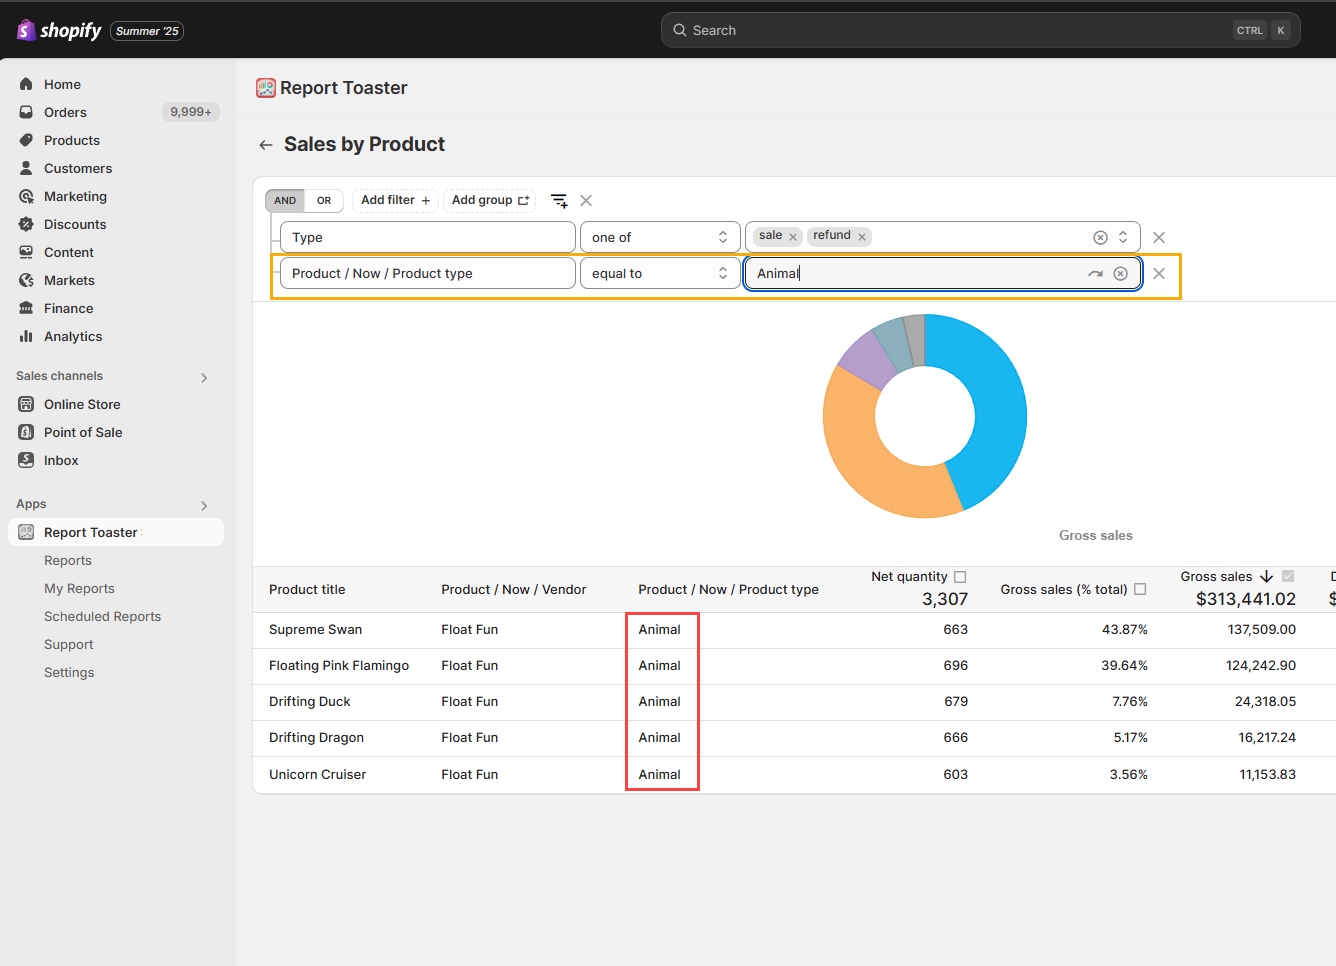Remove the 'refund' tag from Type filter
This screenshot has height=966, width=1336.
(862, 237)
